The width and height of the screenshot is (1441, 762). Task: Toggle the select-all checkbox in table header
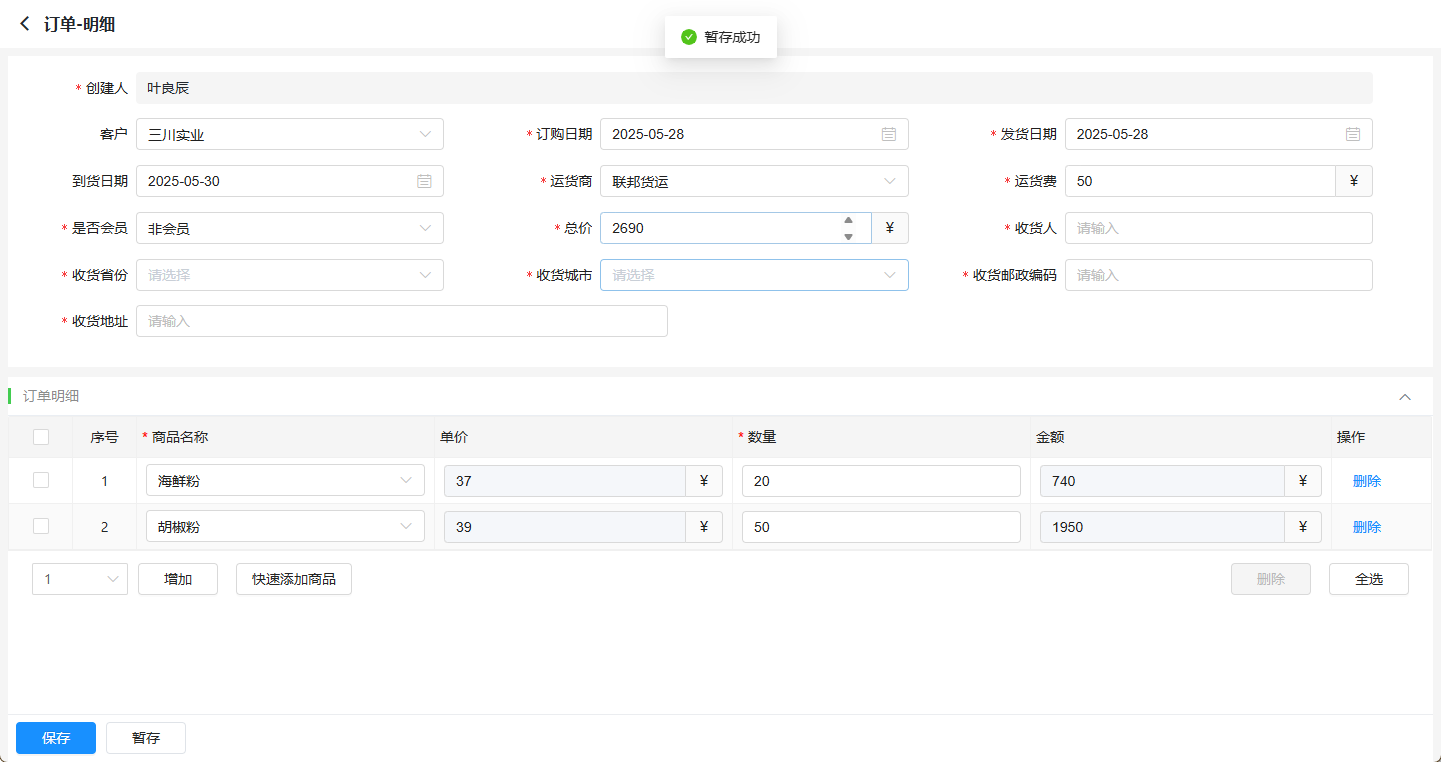coord(41,437)
